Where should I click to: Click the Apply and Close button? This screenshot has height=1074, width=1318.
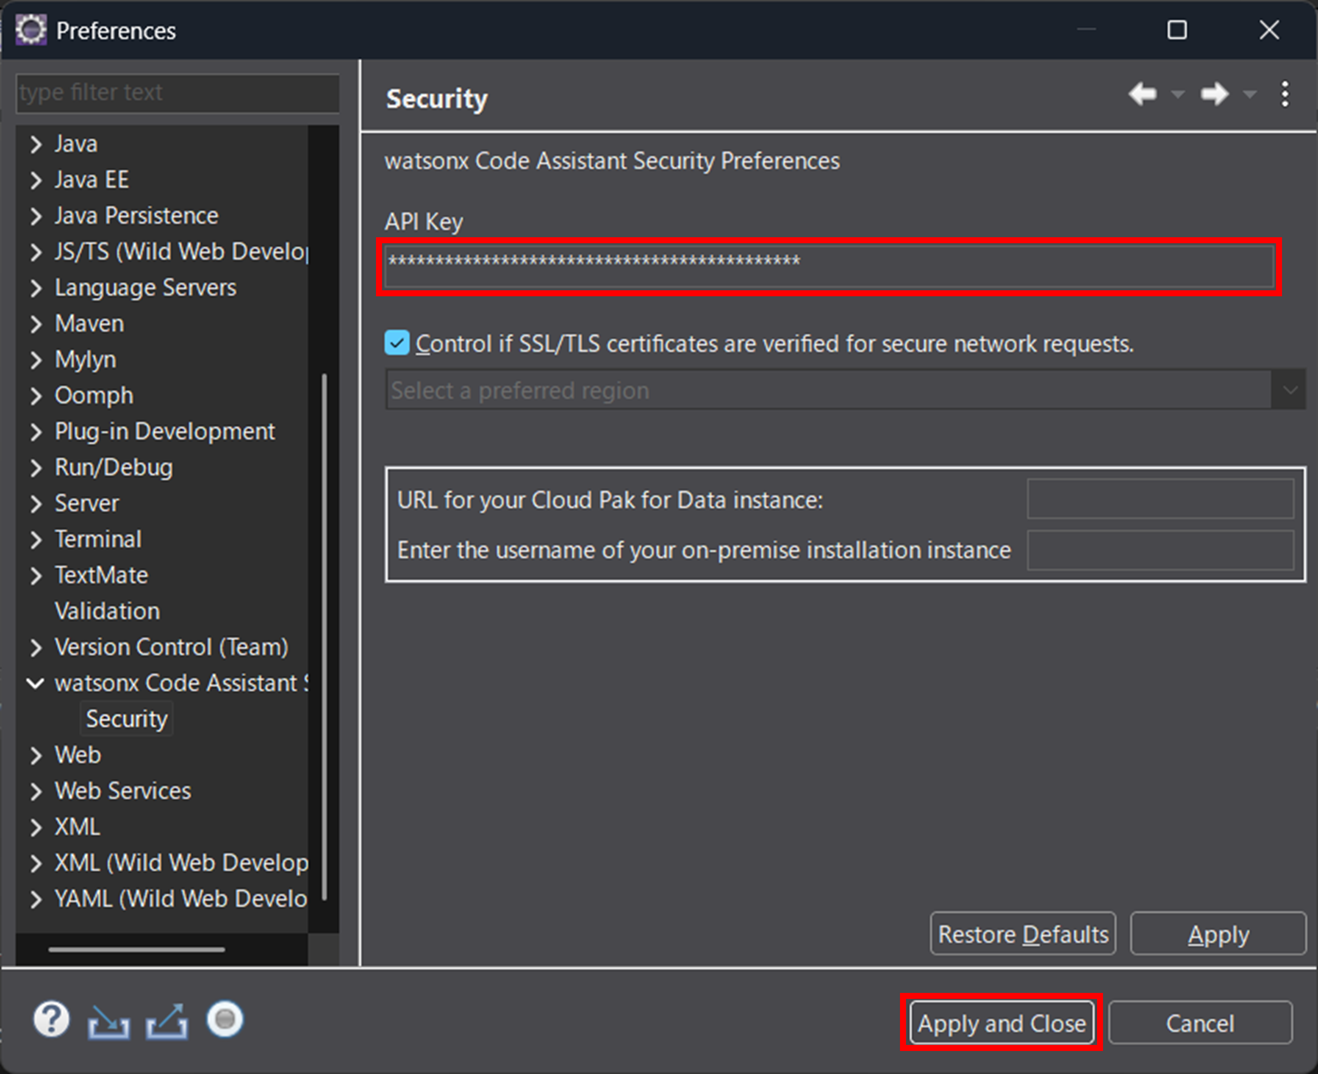1001,1023
